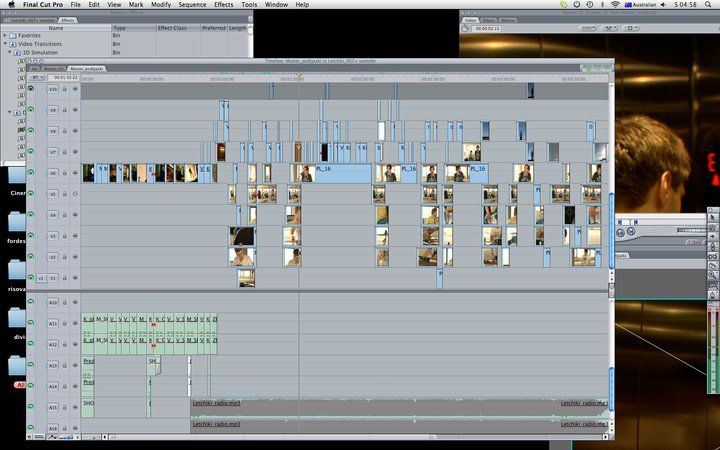
Task: Lock video track V4
Action: click(65, 215)
